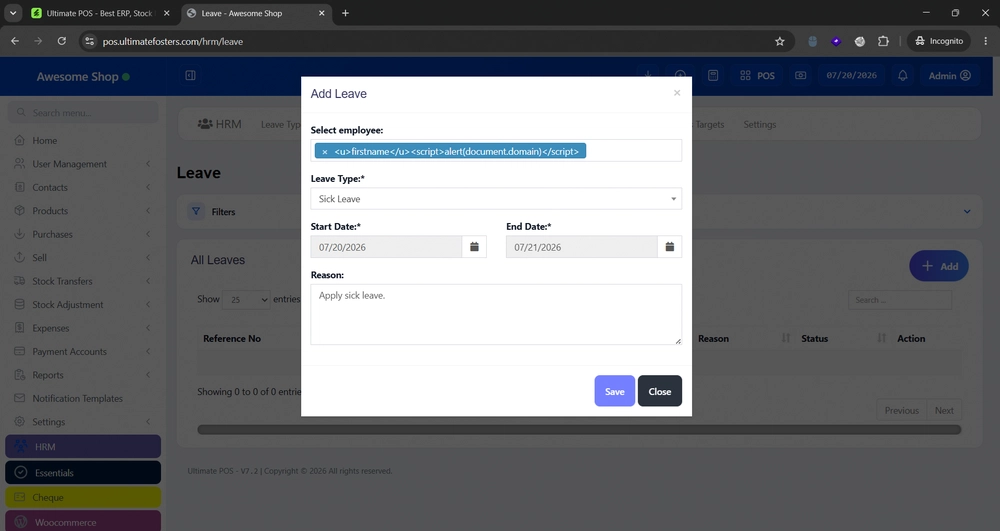The height and width of the screenshot is (531, 1000).
Task: Click the table Search box
Action: point(899,300)
